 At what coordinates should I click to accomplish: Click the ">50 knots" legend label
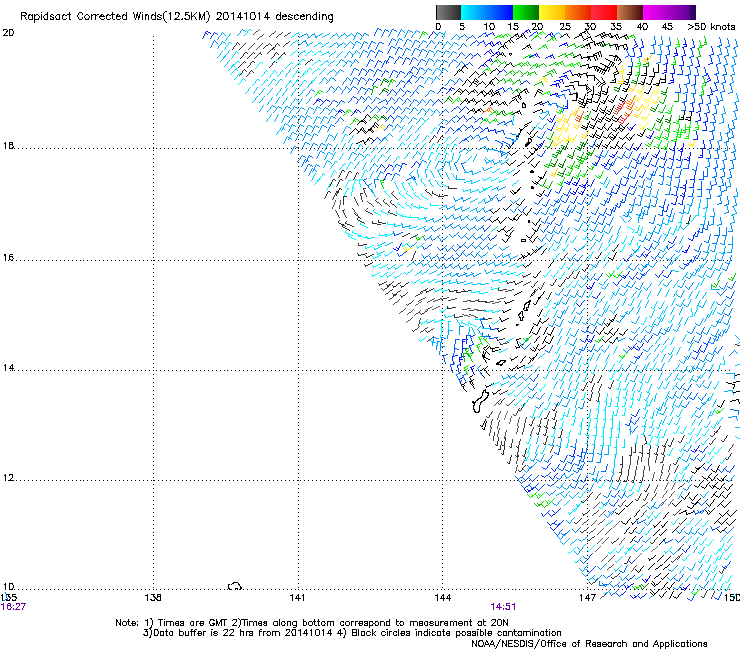pyautogui.click(x=711, y=26)
